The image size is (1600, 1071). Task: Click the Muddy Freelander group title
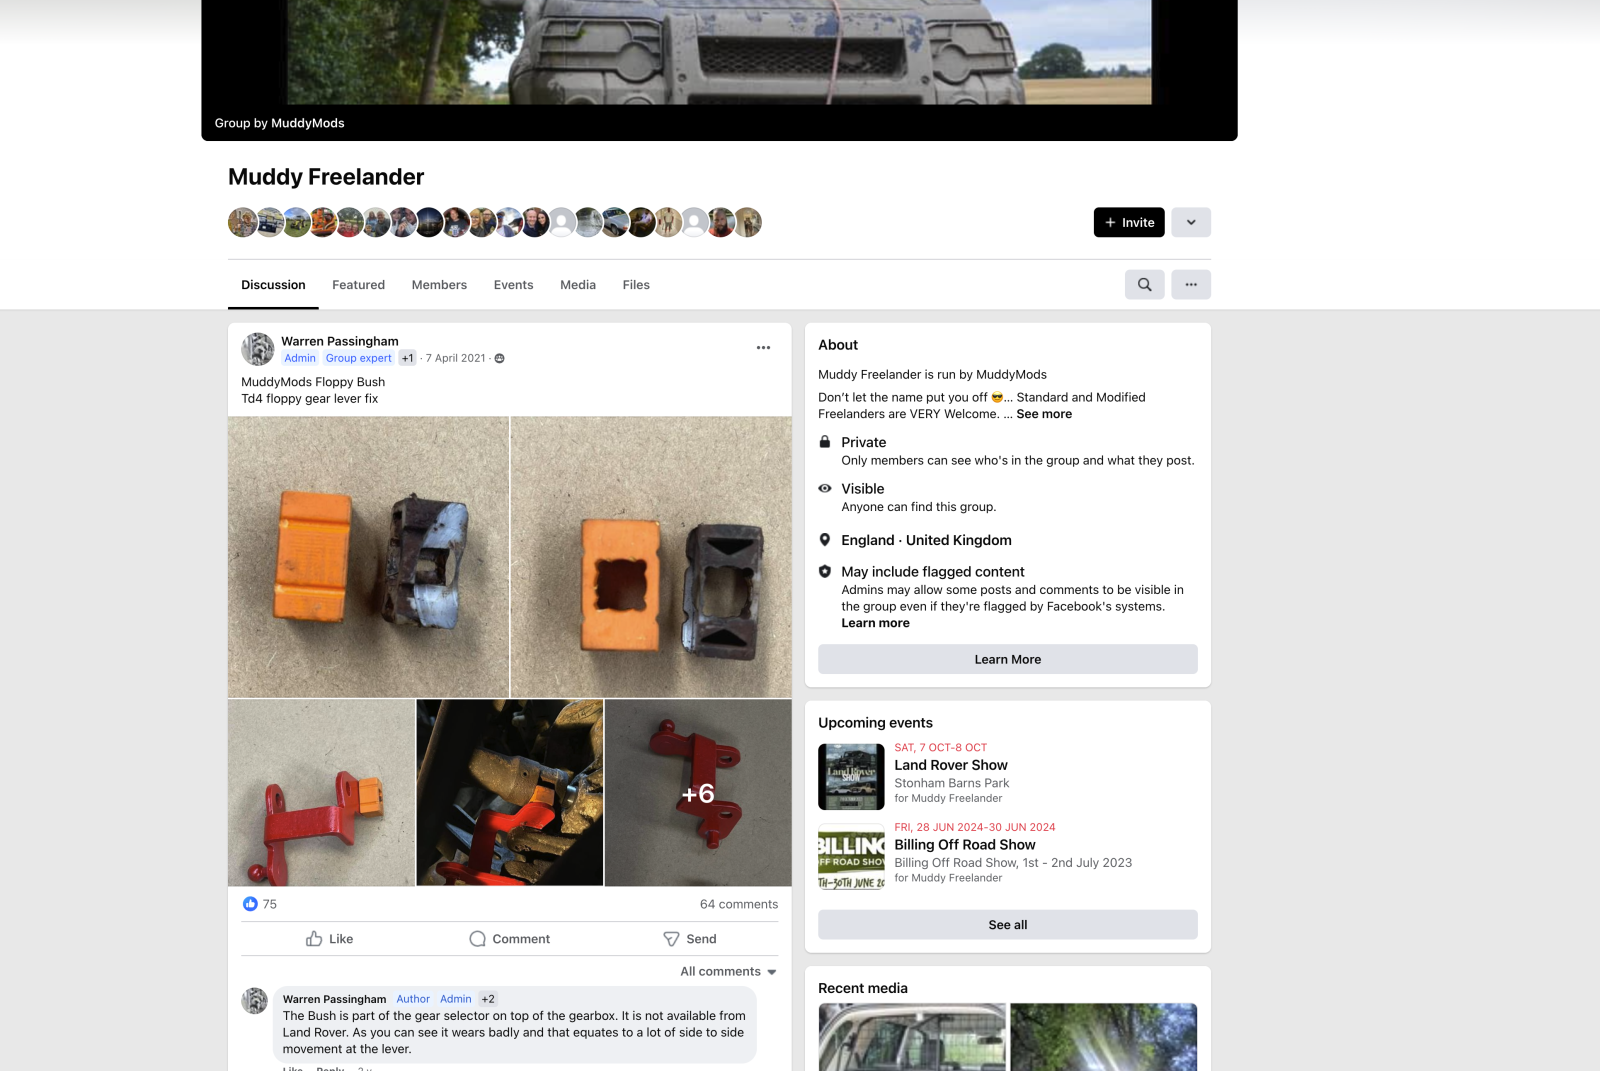point(326,177)
